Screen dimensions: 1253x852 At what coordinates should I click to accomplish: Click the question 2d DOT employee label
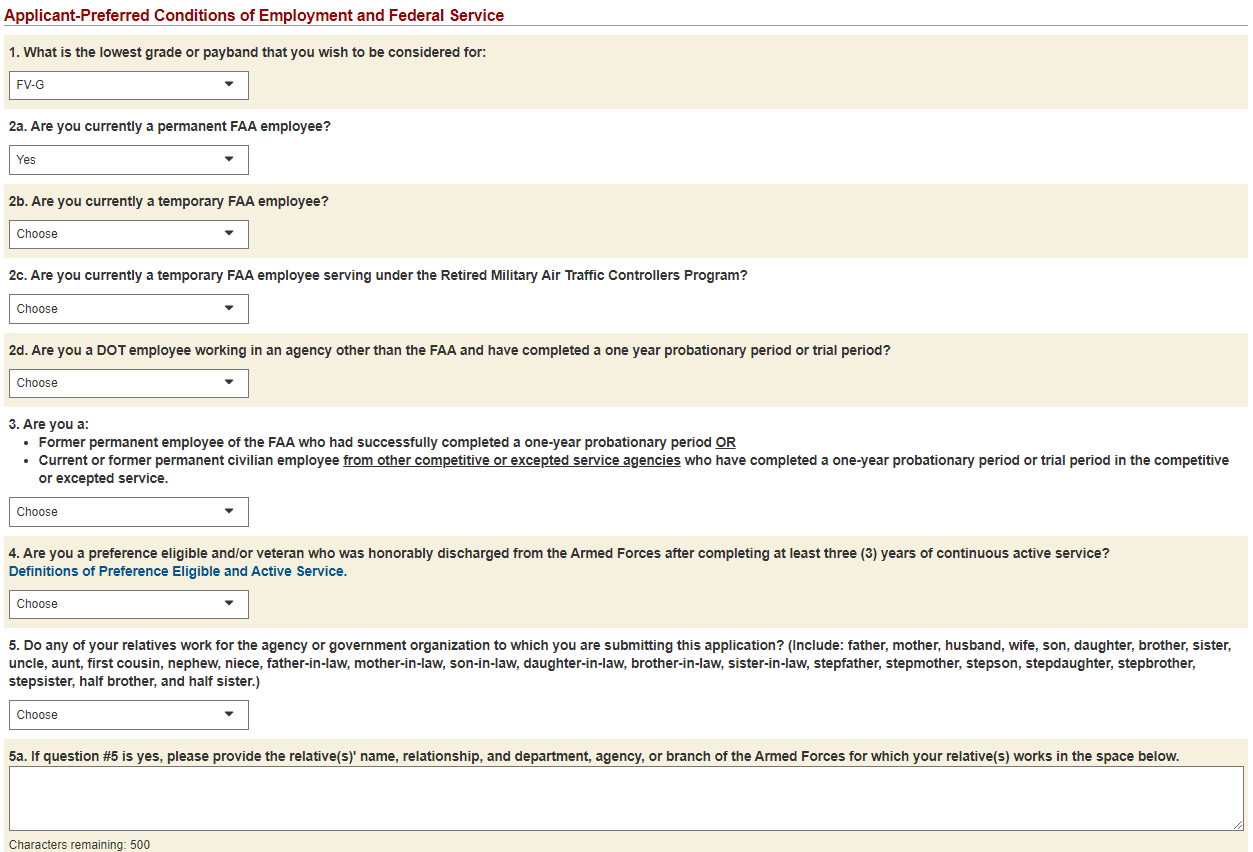click(449, 350)
